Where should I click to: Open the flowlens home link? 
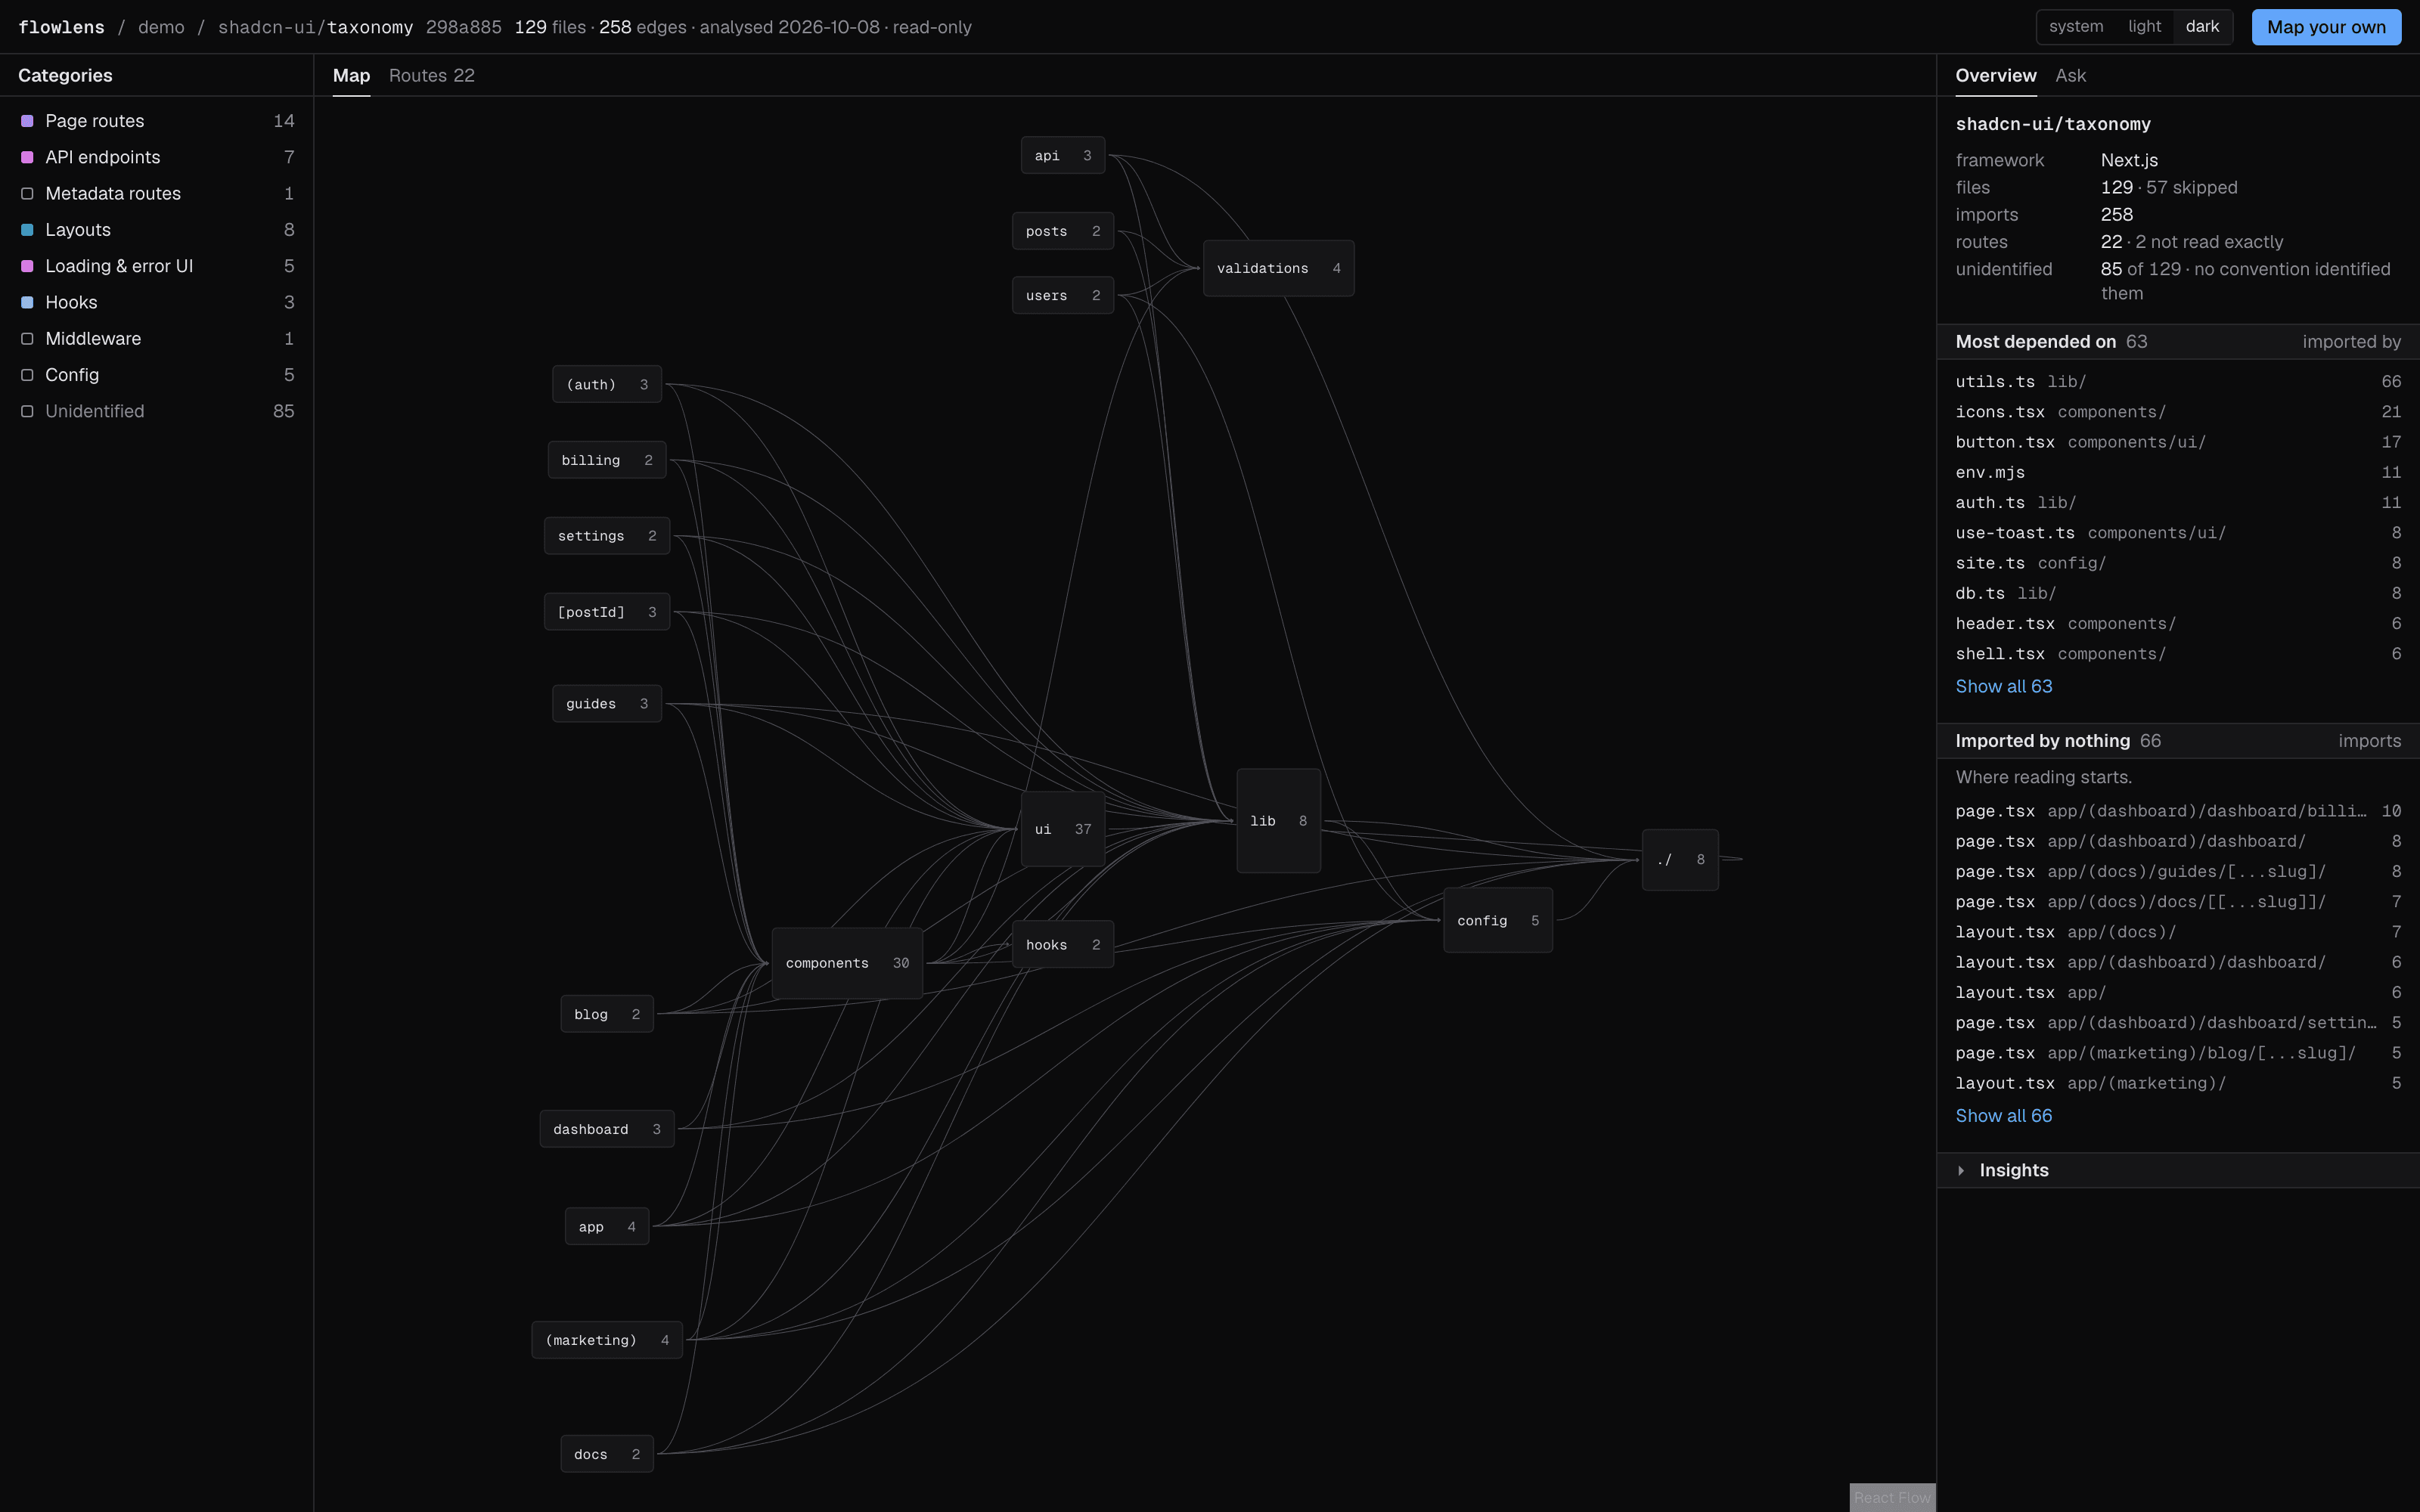[61, 27]
